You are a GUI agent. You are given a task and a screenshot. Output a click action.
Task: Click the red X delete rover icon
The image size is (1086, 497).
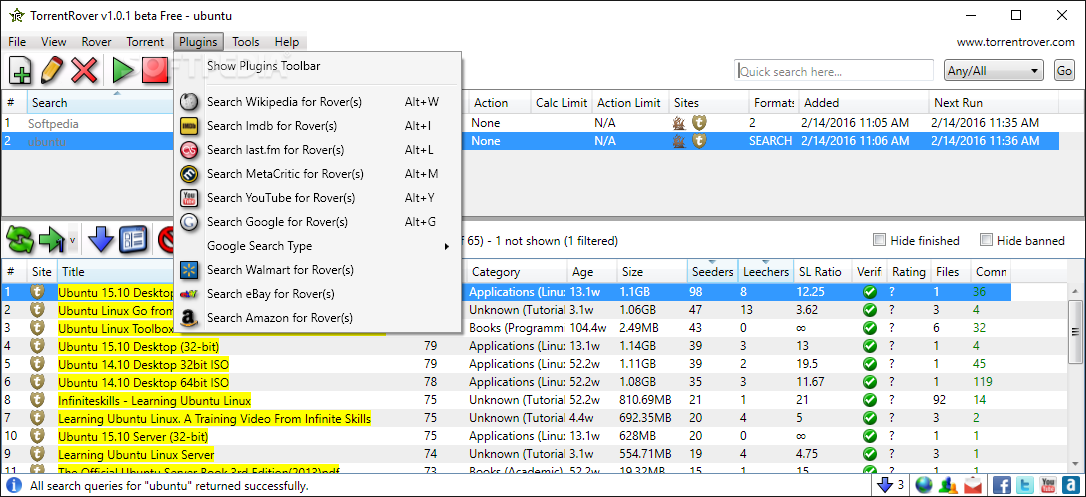coord(84,71)
